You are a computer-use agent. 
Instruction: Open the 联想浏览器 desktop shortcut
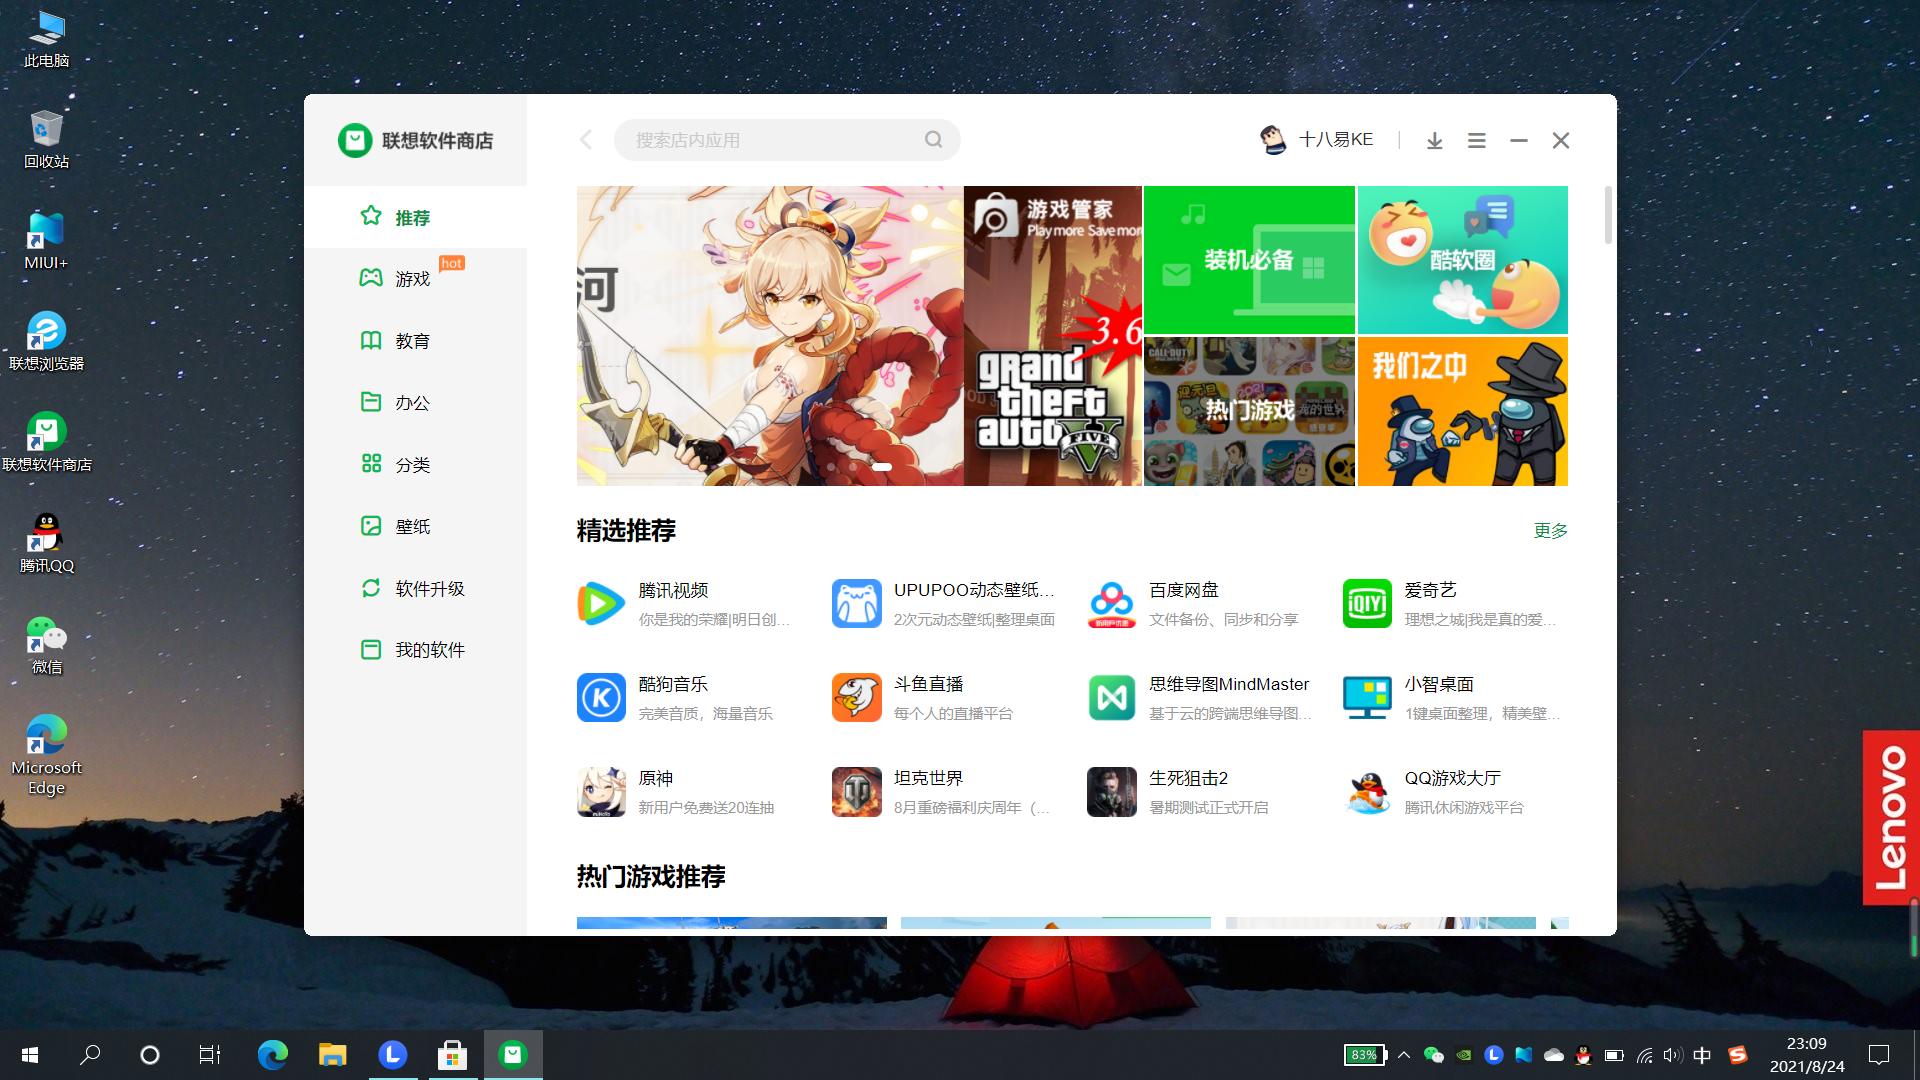[46, 342]
